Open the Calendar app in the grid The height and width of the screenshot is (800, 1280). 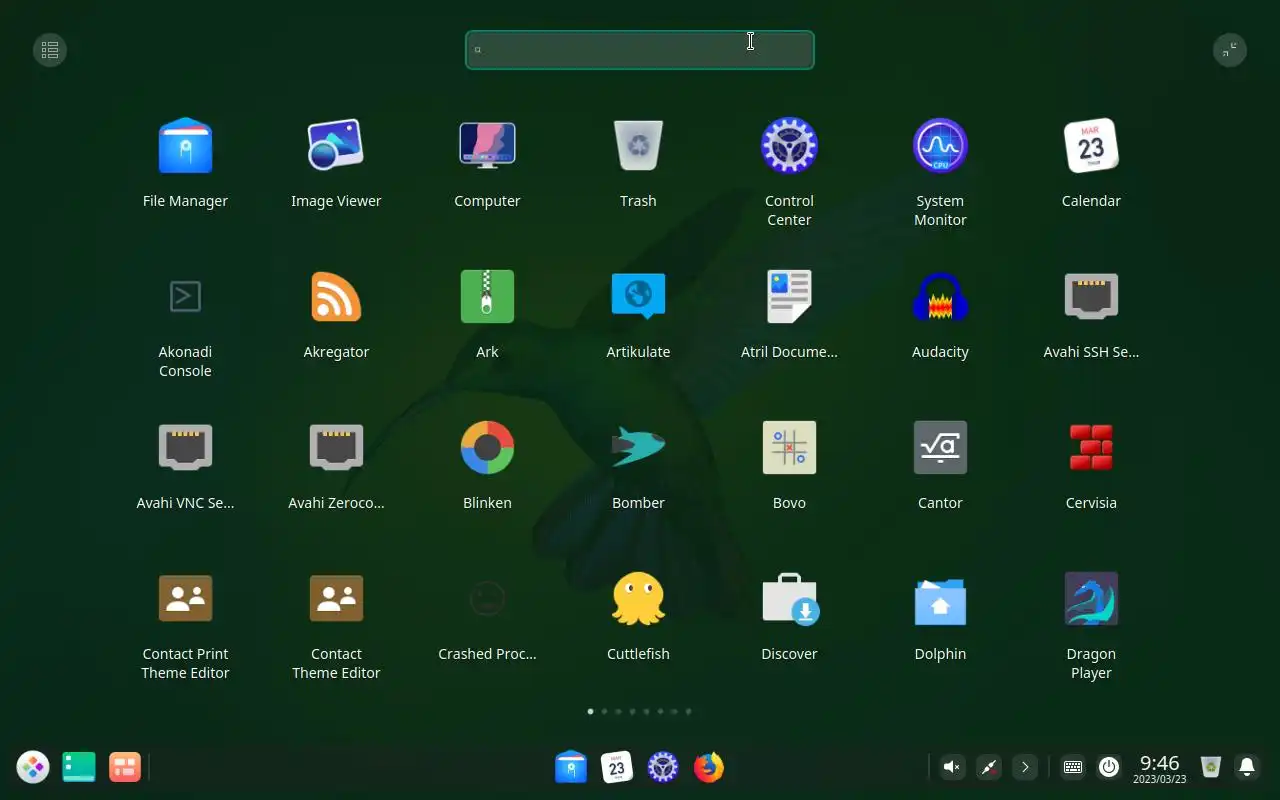(1091, 146)
